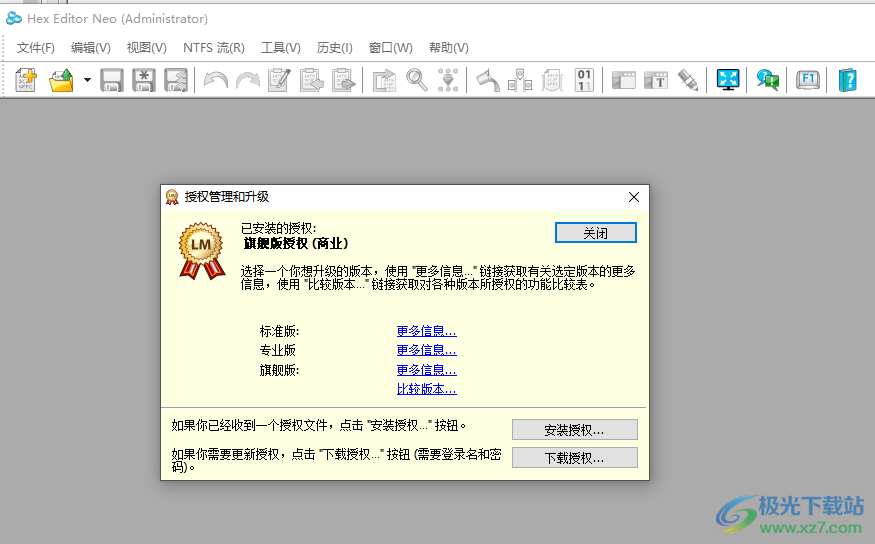Click the Go To offset arrow icon

click(x=384, y=80)
